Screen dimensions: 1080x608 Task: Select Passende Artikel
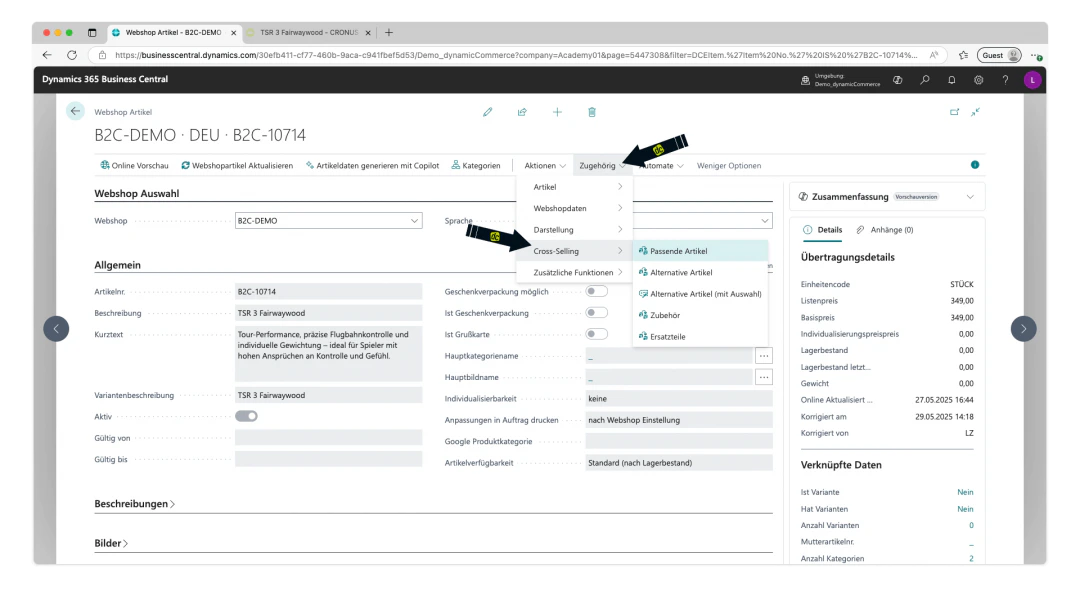pyautogui.click(x=700, y=251)
